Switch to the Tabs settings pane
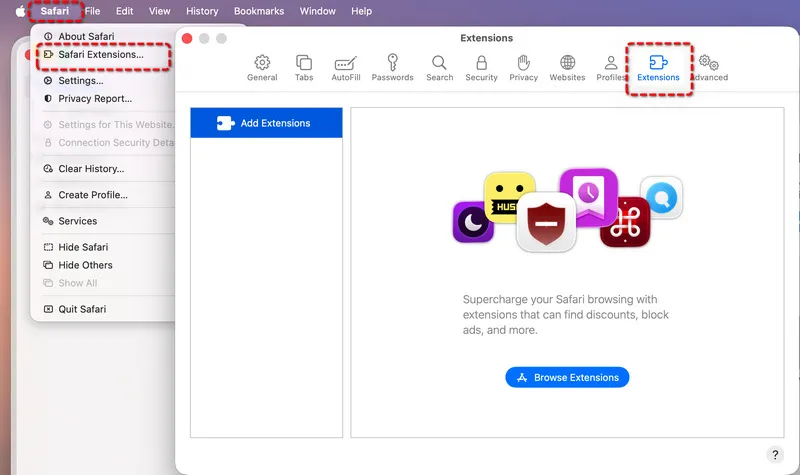Screen dimensions: 800x475 304,68
